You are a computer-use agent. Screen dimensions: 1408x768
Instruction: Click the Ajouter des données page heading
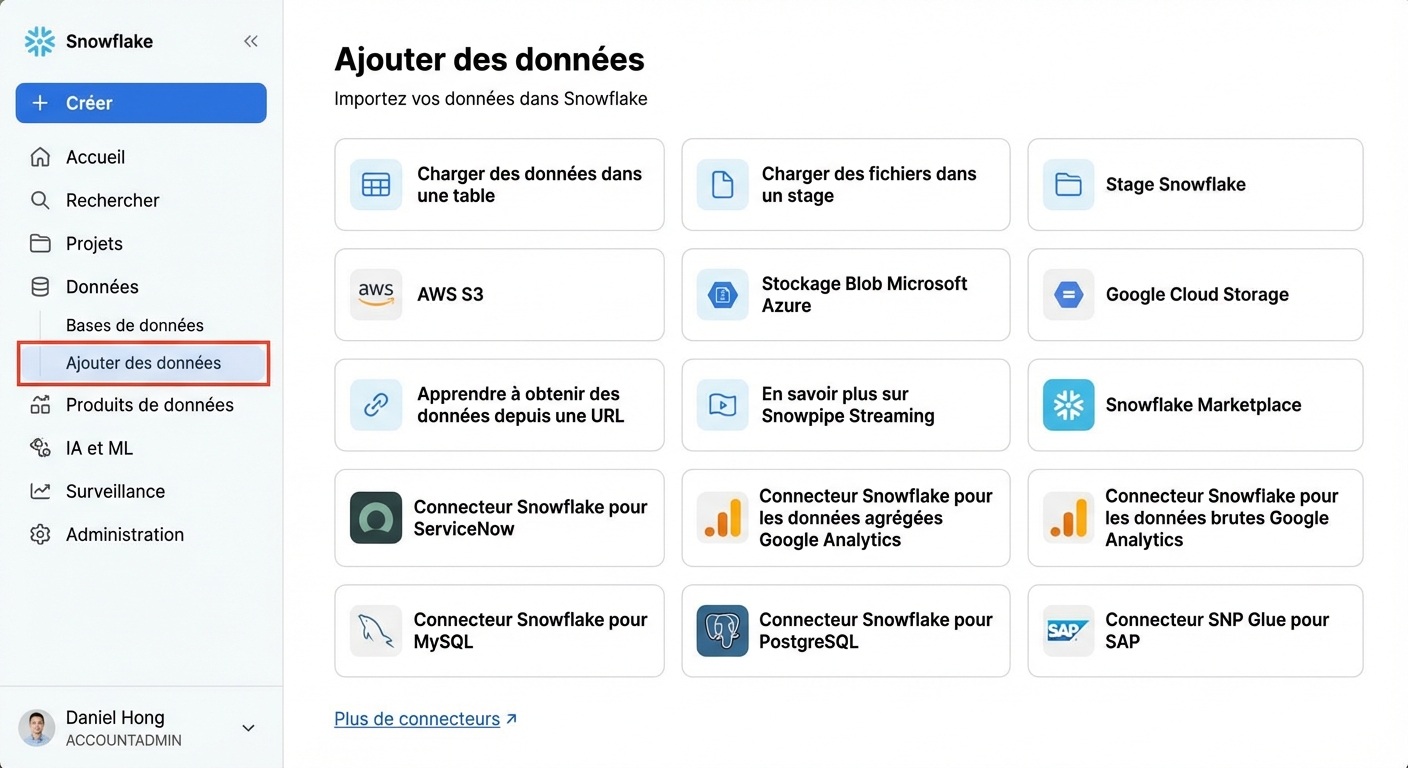click(489, 59)
